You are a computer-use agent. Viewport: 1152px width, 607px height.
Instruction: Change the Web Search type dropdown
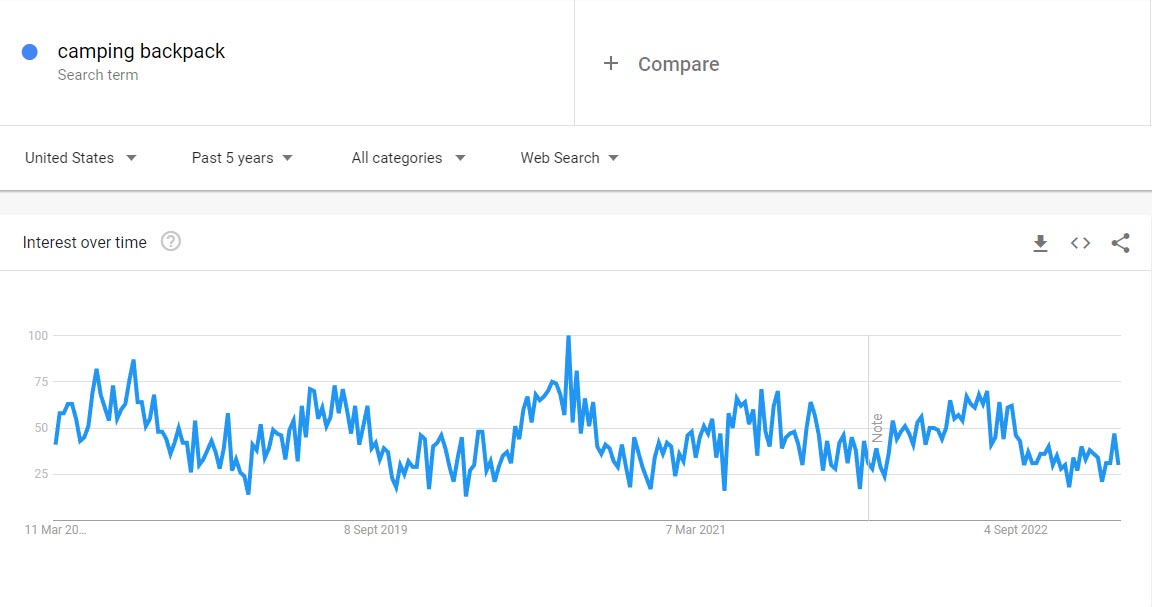tap(569, 158)
